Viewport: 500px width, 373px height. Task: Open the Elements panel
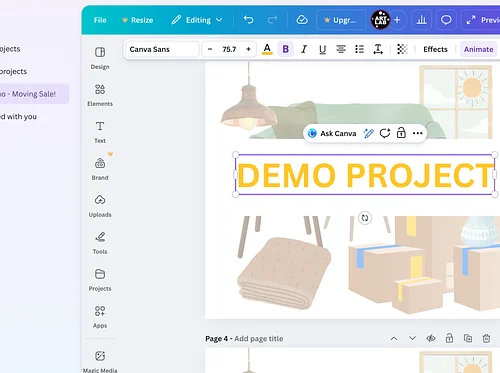click(100, 95)
